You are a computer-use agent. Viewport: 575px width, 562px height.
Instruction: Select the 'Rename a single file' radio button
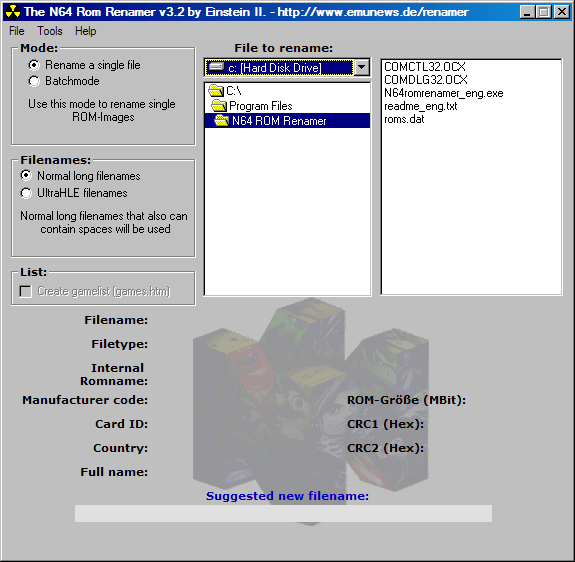[x=34, y=65]
